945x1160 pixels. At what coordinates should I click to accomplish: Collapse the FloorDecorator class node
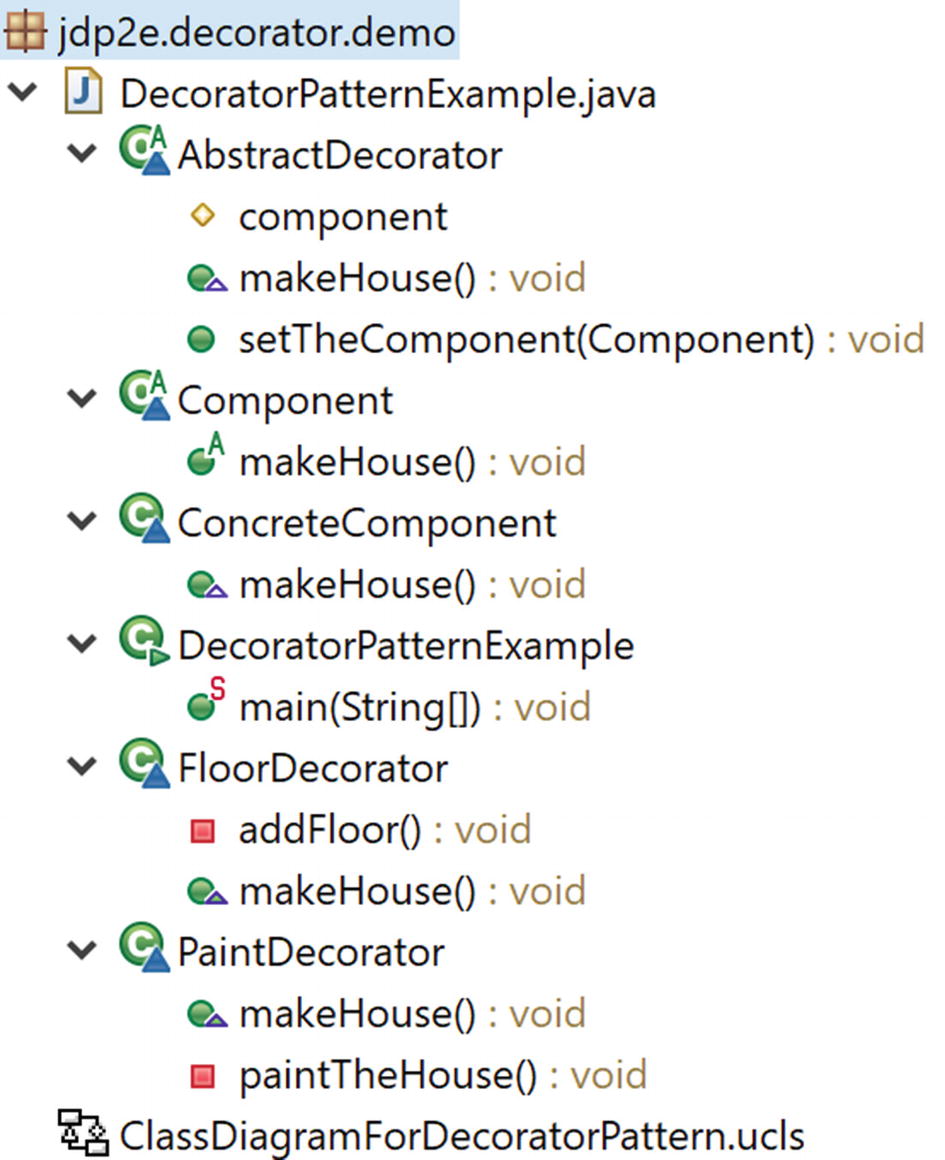point(82,767)
